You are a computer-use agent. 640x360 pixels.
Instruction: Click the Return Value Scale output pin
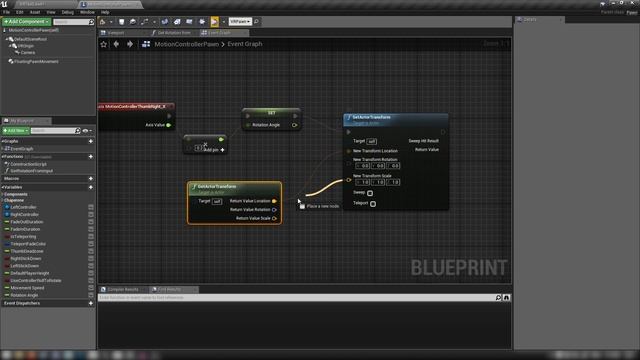click(274, 218)
